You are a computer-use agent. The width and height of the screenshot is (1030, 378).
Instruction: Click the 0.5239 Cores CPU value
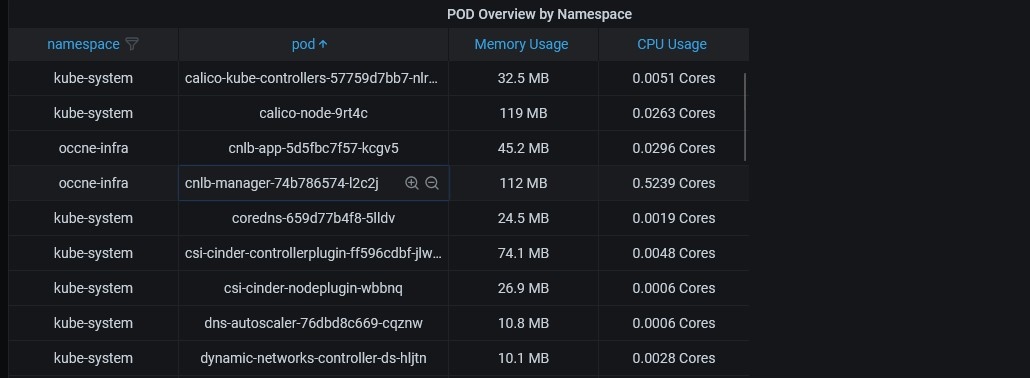coord(673,183)
